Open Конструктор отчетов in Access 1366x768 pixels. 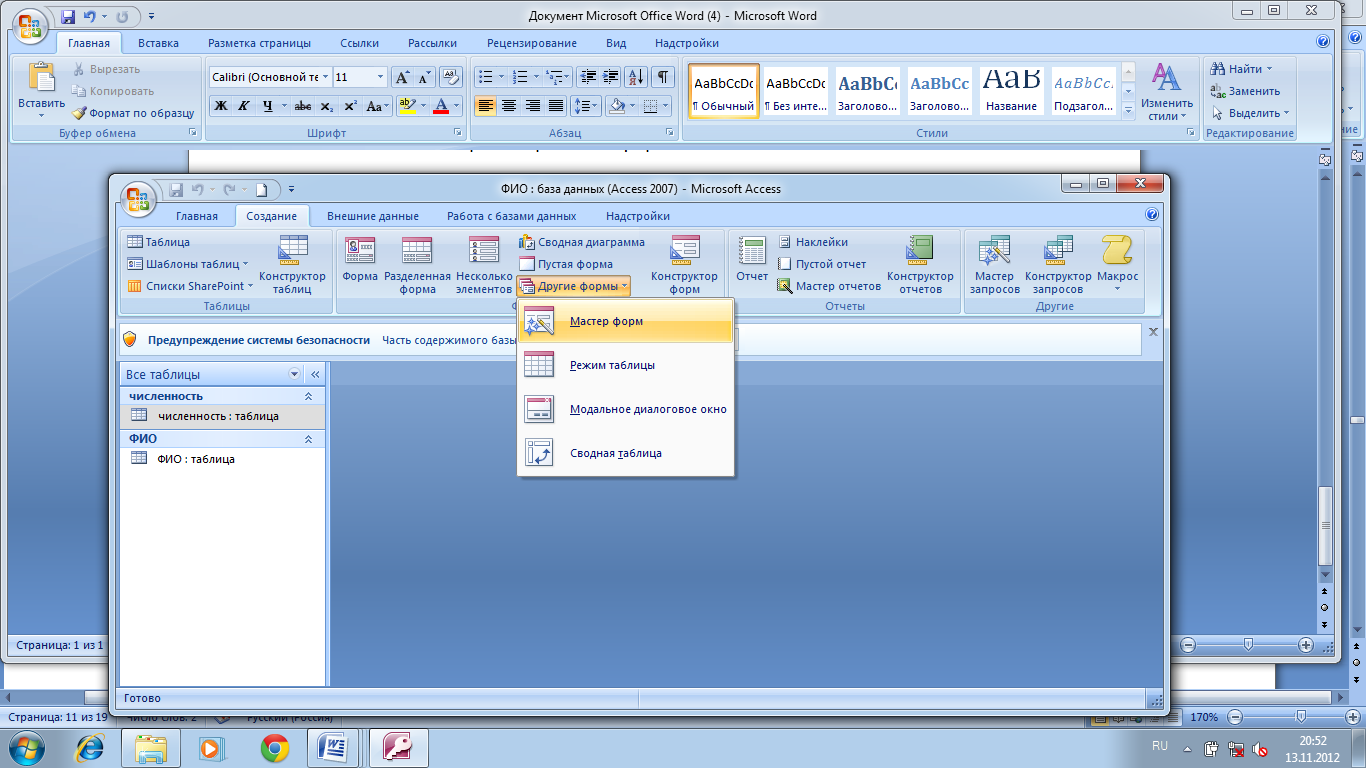(x=920, y=265)
